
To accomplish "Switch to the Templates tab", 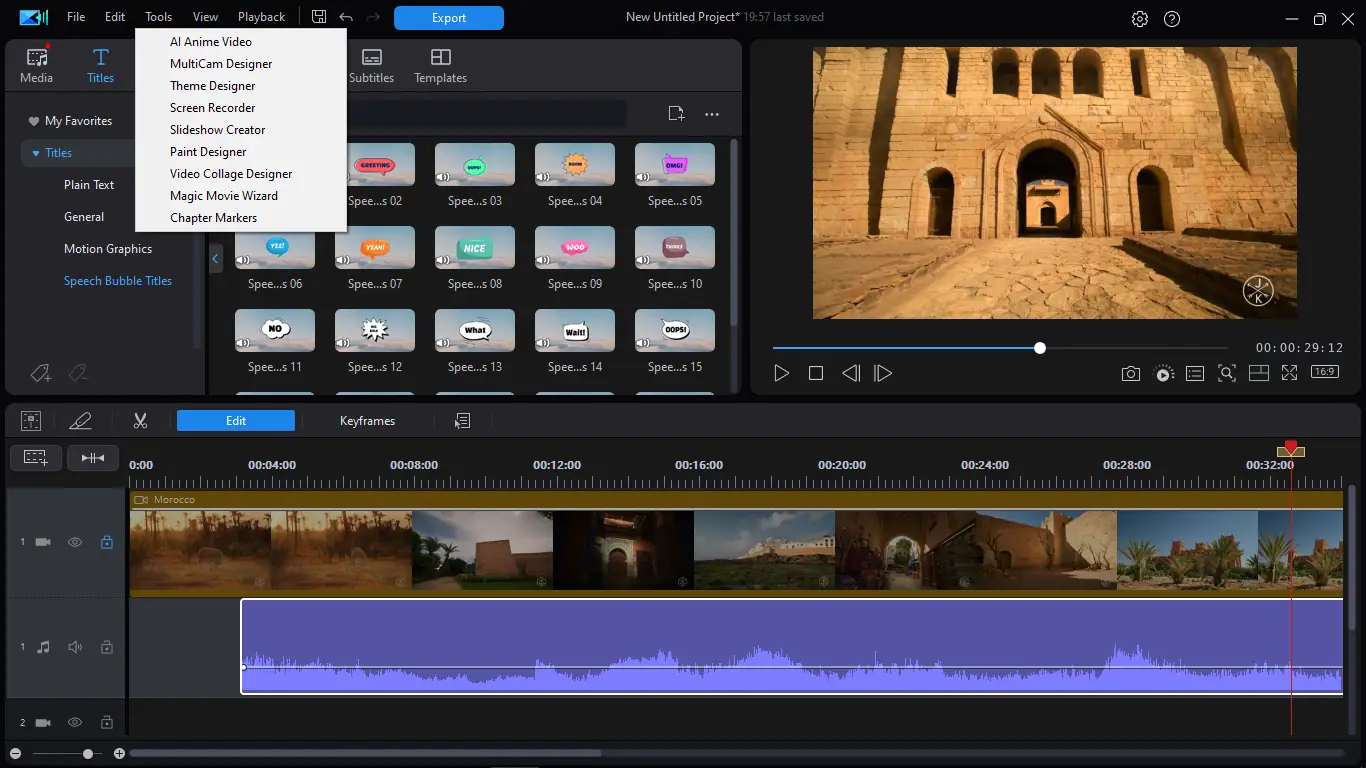I will point(440,66).
